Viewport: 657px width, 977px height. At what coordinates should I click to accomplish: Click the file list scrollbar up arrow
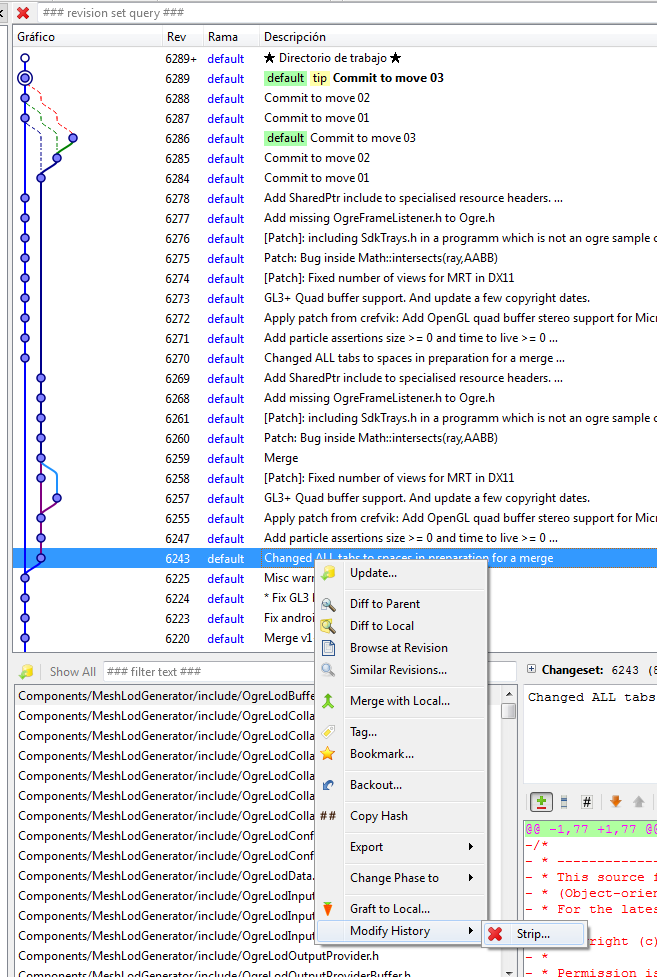tap(509, 694)
